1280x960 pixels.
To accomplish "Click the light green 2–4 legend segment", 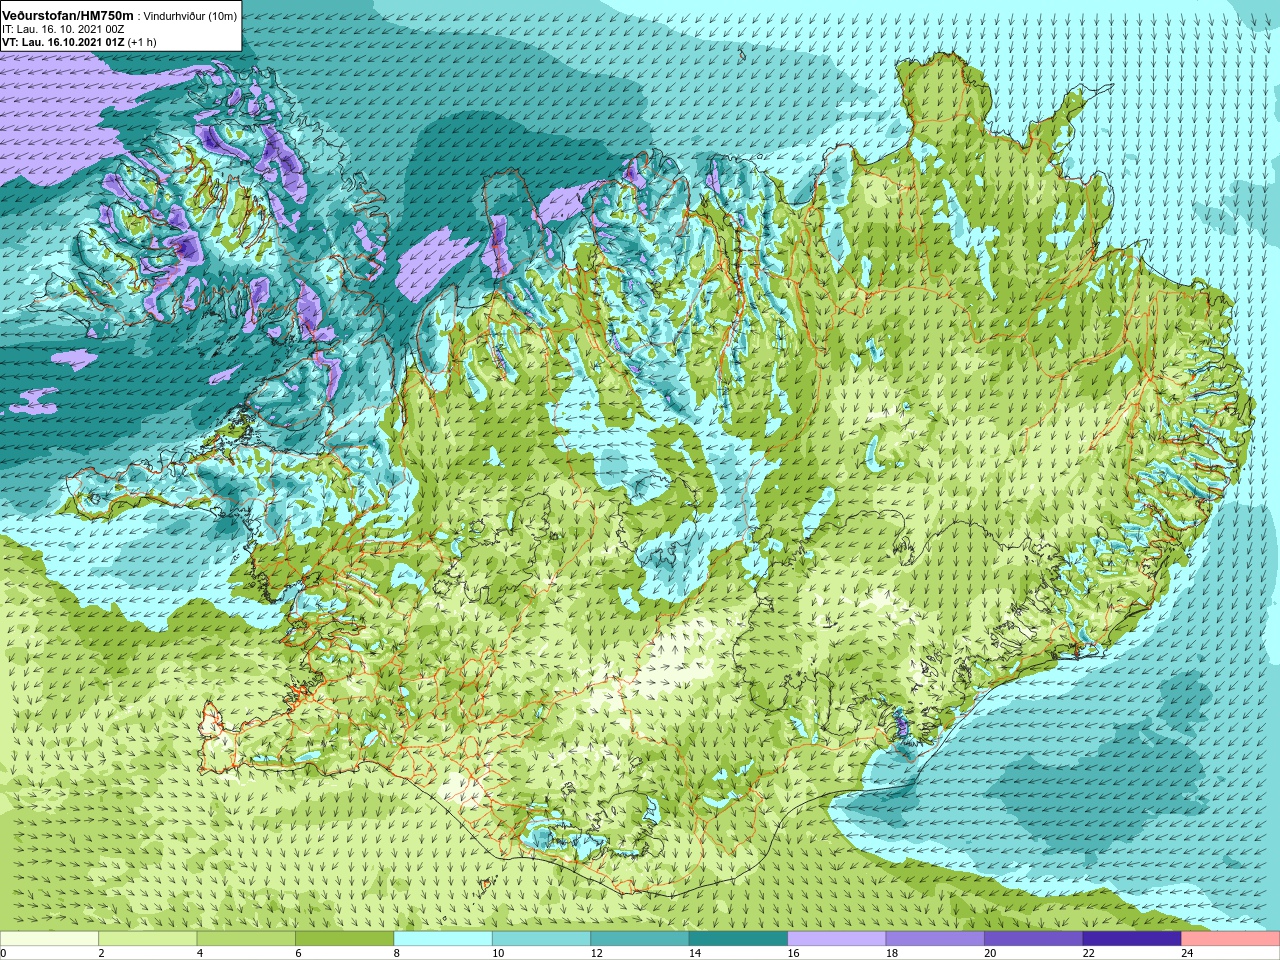I will click(x=148, y=938).
